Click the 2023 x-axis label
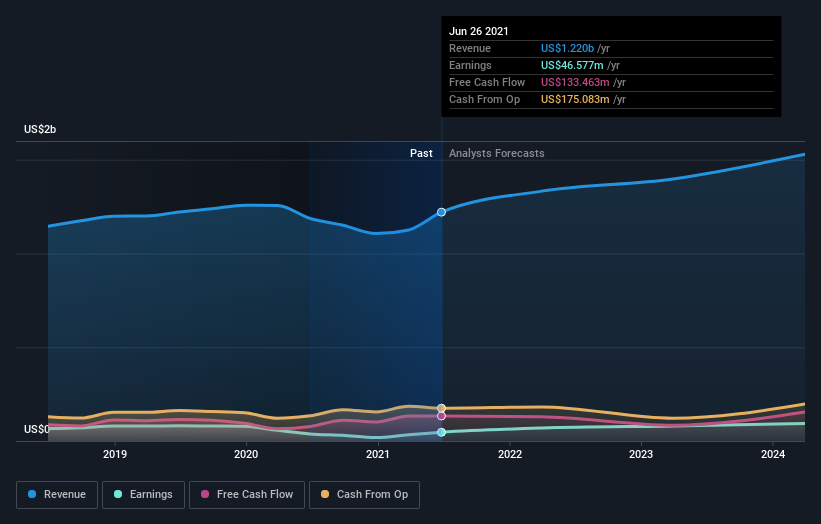The image size is (821, 524). [641, 454]
